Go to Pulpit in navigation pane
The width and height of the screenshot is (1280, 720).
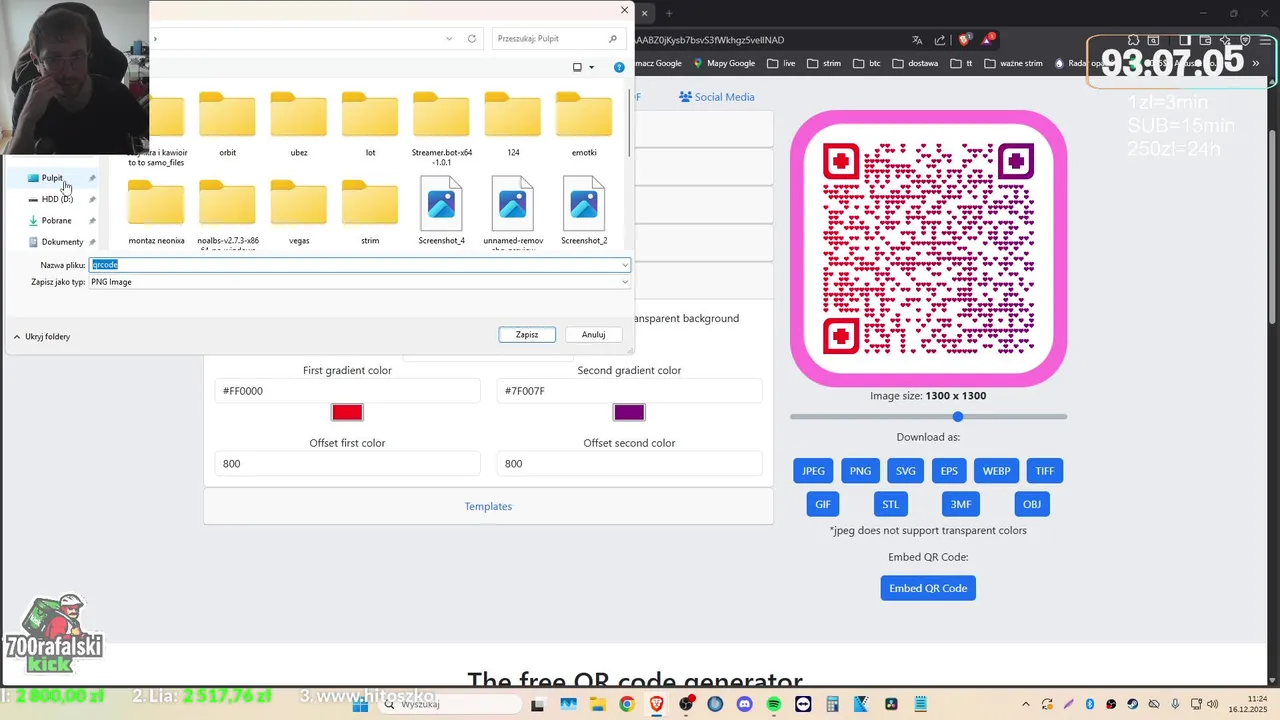coord(52,178)
